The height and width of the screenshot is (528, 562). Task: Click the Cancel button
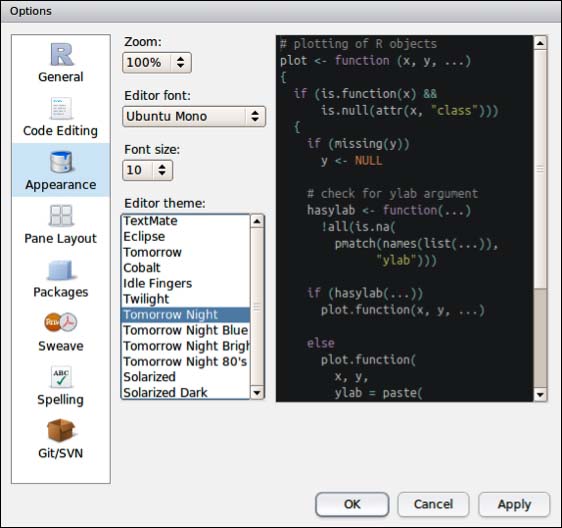click(x=433, y=504)
